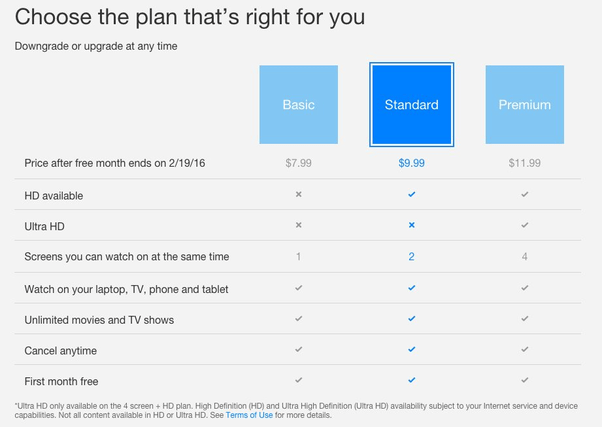The height and width of the screenshot is (427, 602).
Task: Click the Basic plan $7.99 price
Action: tap(298, 163)
